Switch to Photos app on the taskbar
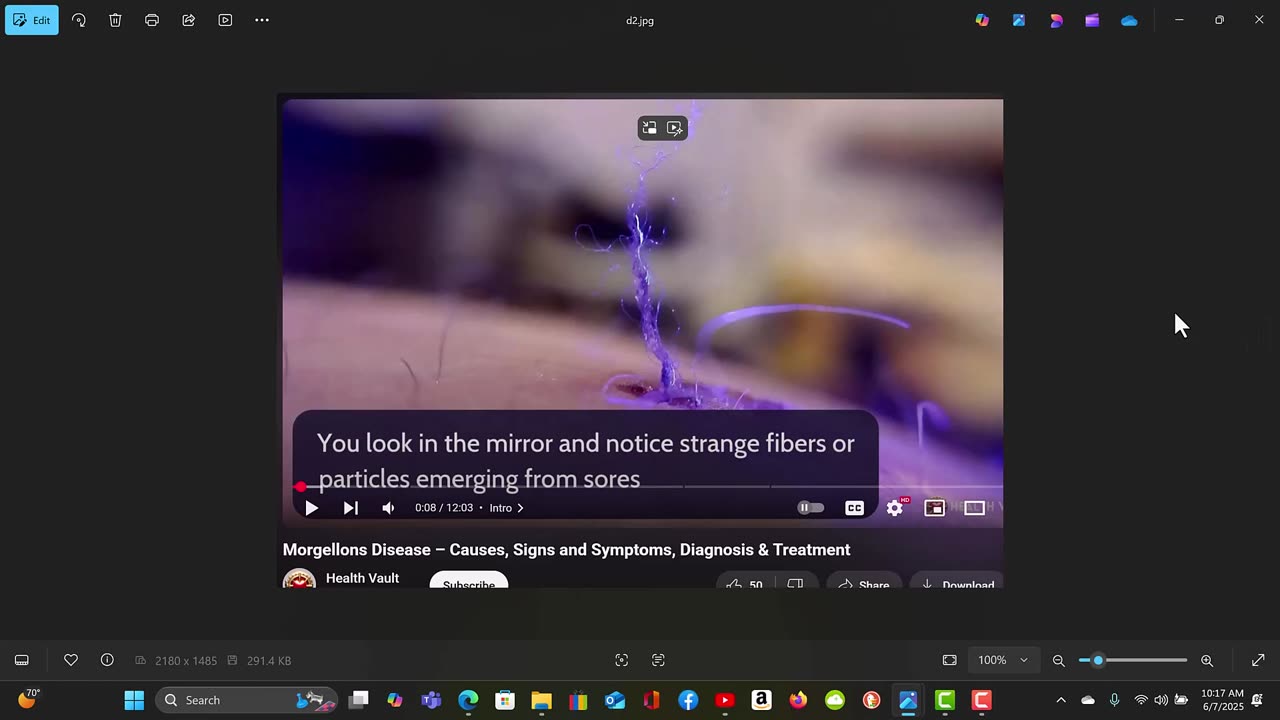The width and height of the screenshot is (1280, 720). click(x=908, y=700)
